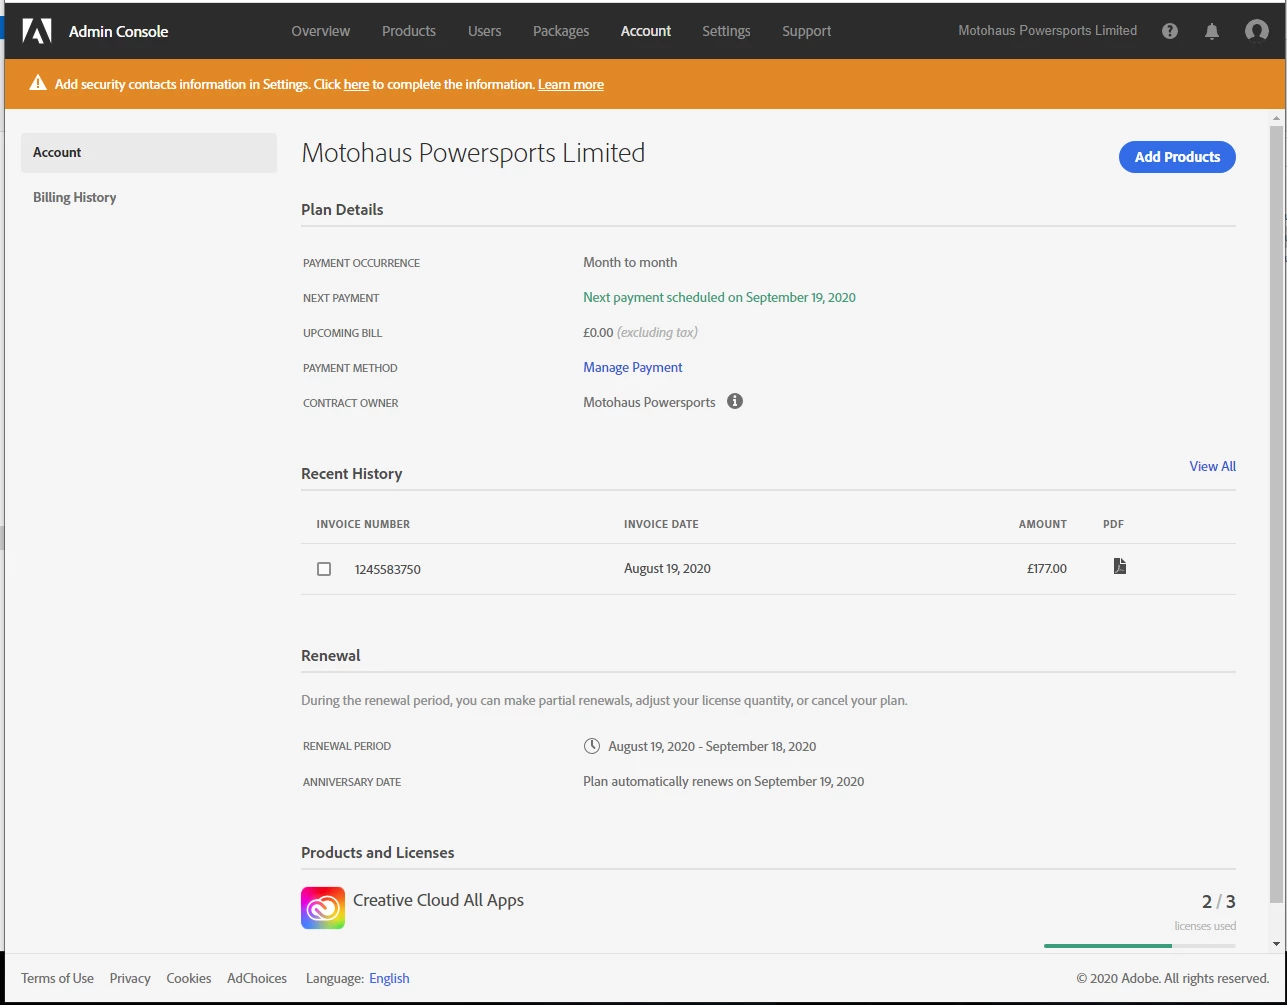Open the Products tab
This screenshot has height=1005, width=1287.
click(x=409, y=31)
